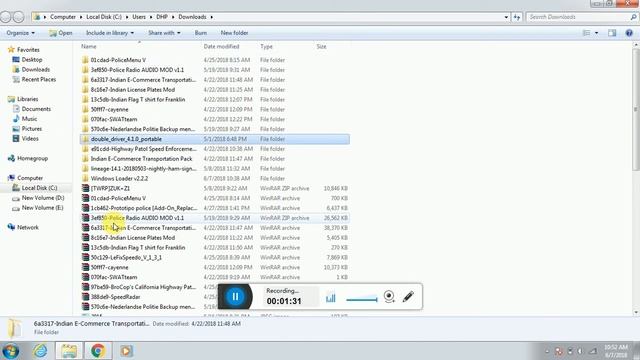Toggle the preview pane button

[612, 33]
